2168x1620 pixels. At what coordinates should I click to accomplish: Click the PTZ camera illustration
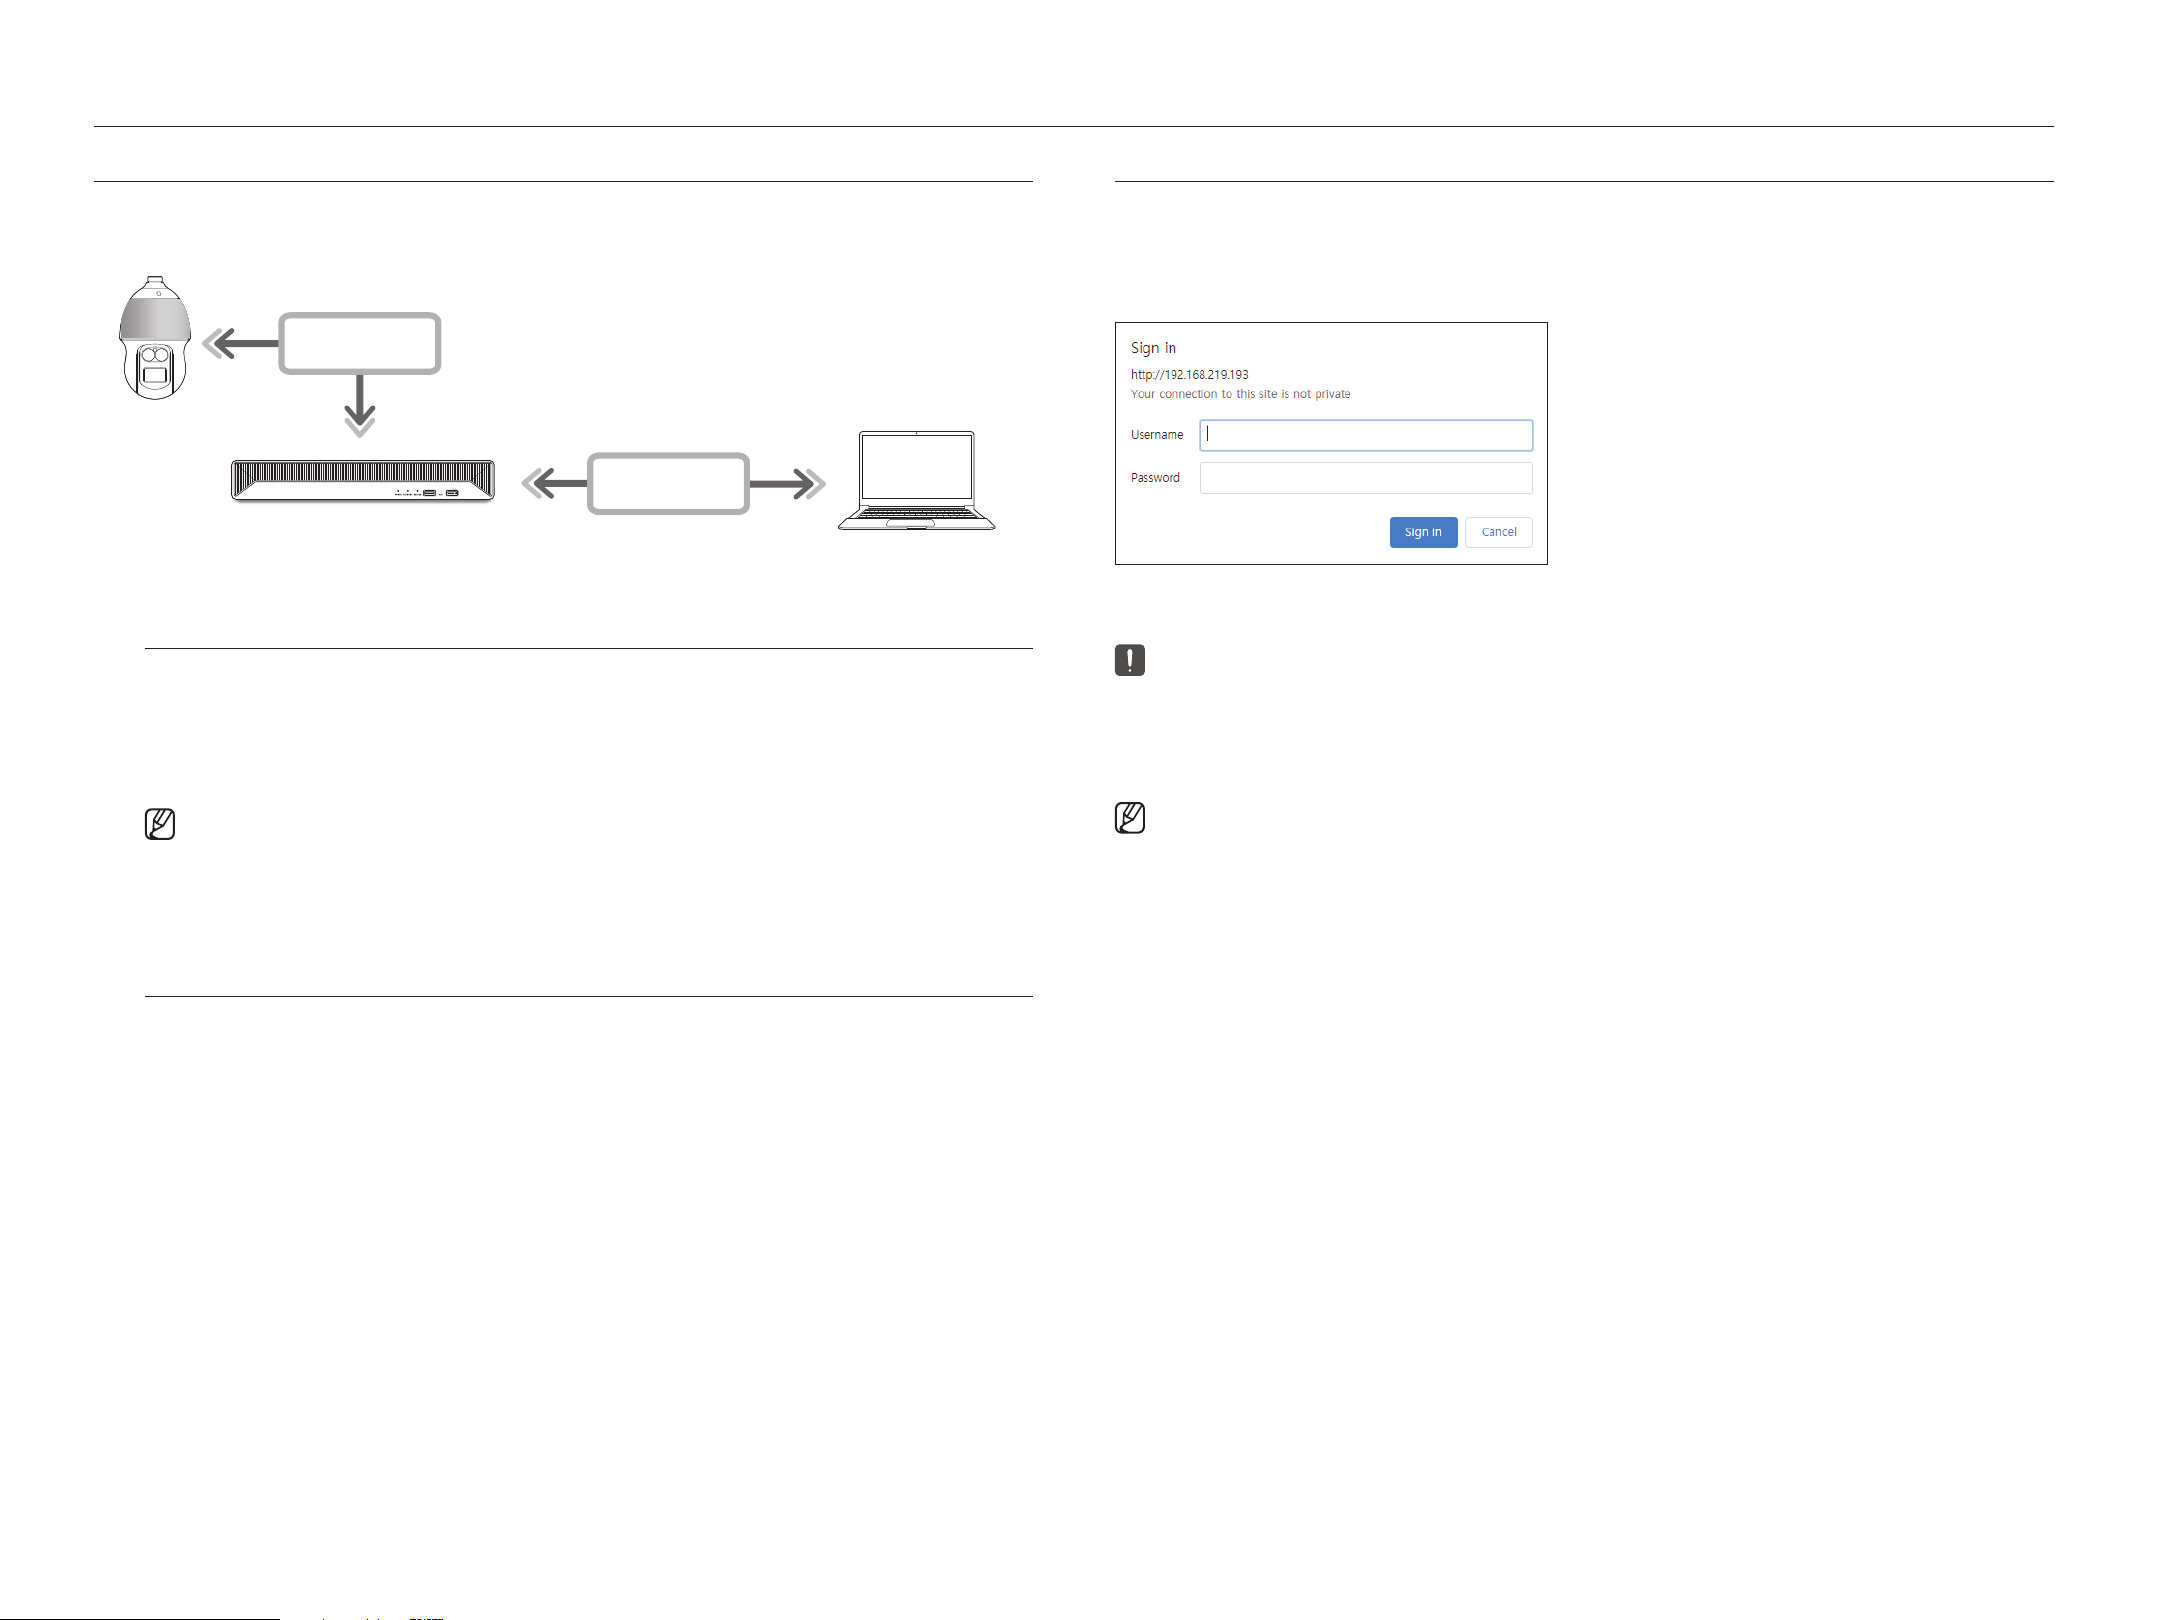(x=155, y=338)
